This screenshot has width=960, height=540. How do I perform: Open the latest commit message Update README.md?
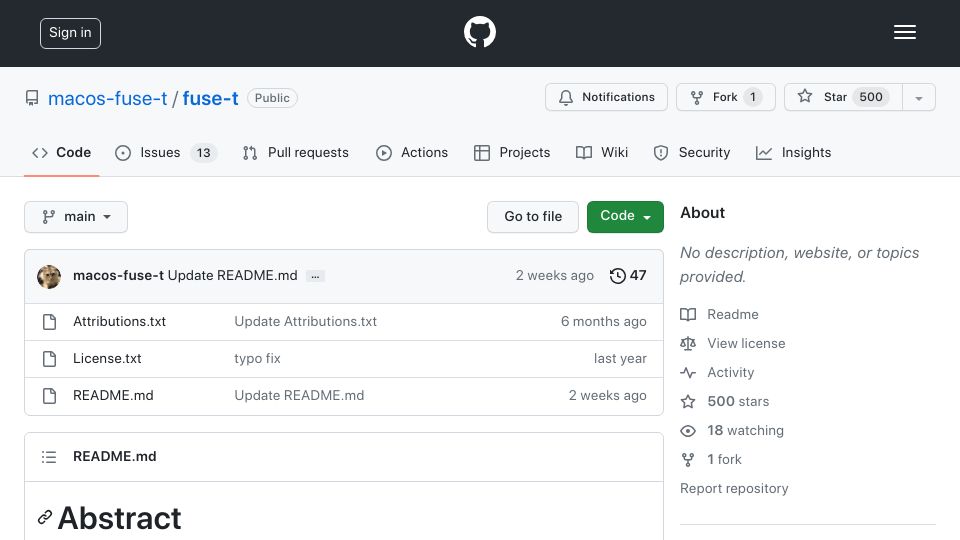[x=233, y=276]
